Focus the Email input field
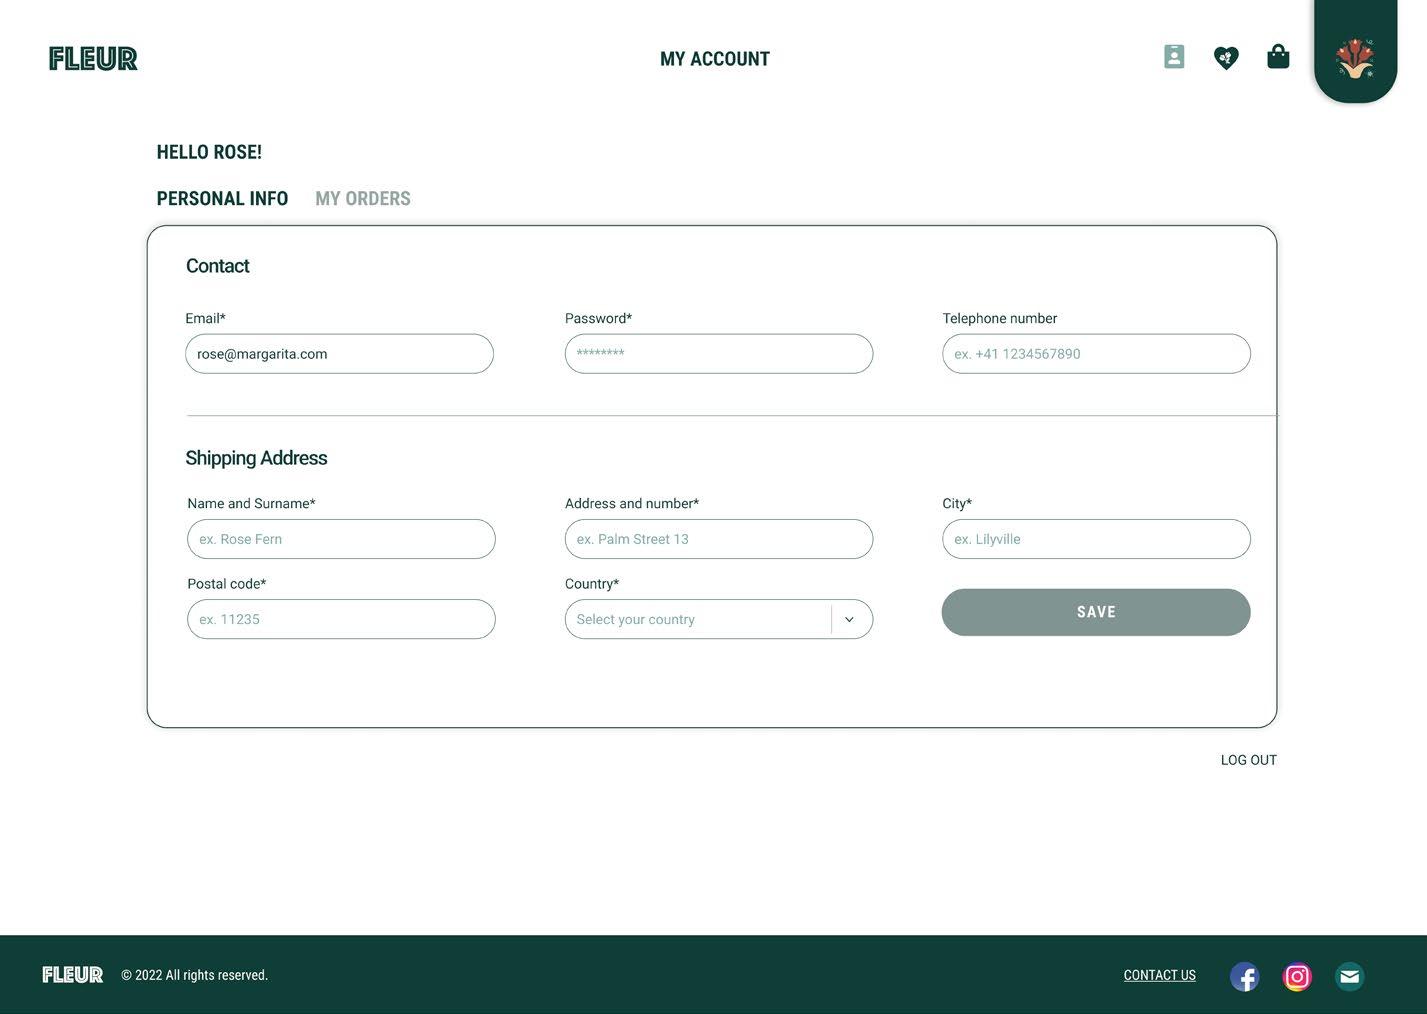Image resolution: width=1427 pixels, height=1014 pixels. click(x=339, y=354)
